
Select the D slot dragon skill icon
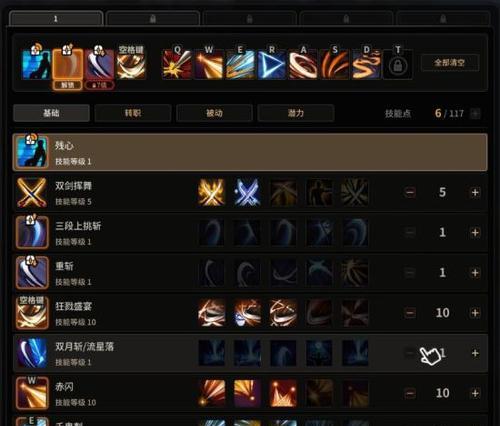[366, 64]
